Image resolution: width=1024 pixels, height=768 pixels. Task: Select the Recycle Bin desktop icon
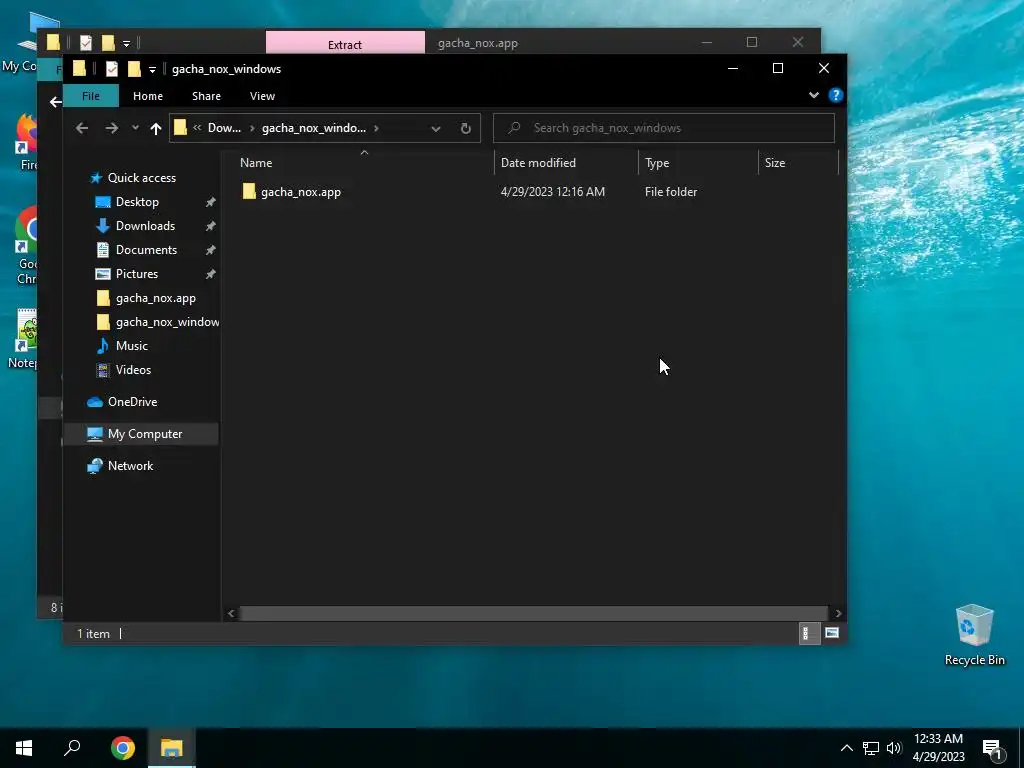point(974,635)
